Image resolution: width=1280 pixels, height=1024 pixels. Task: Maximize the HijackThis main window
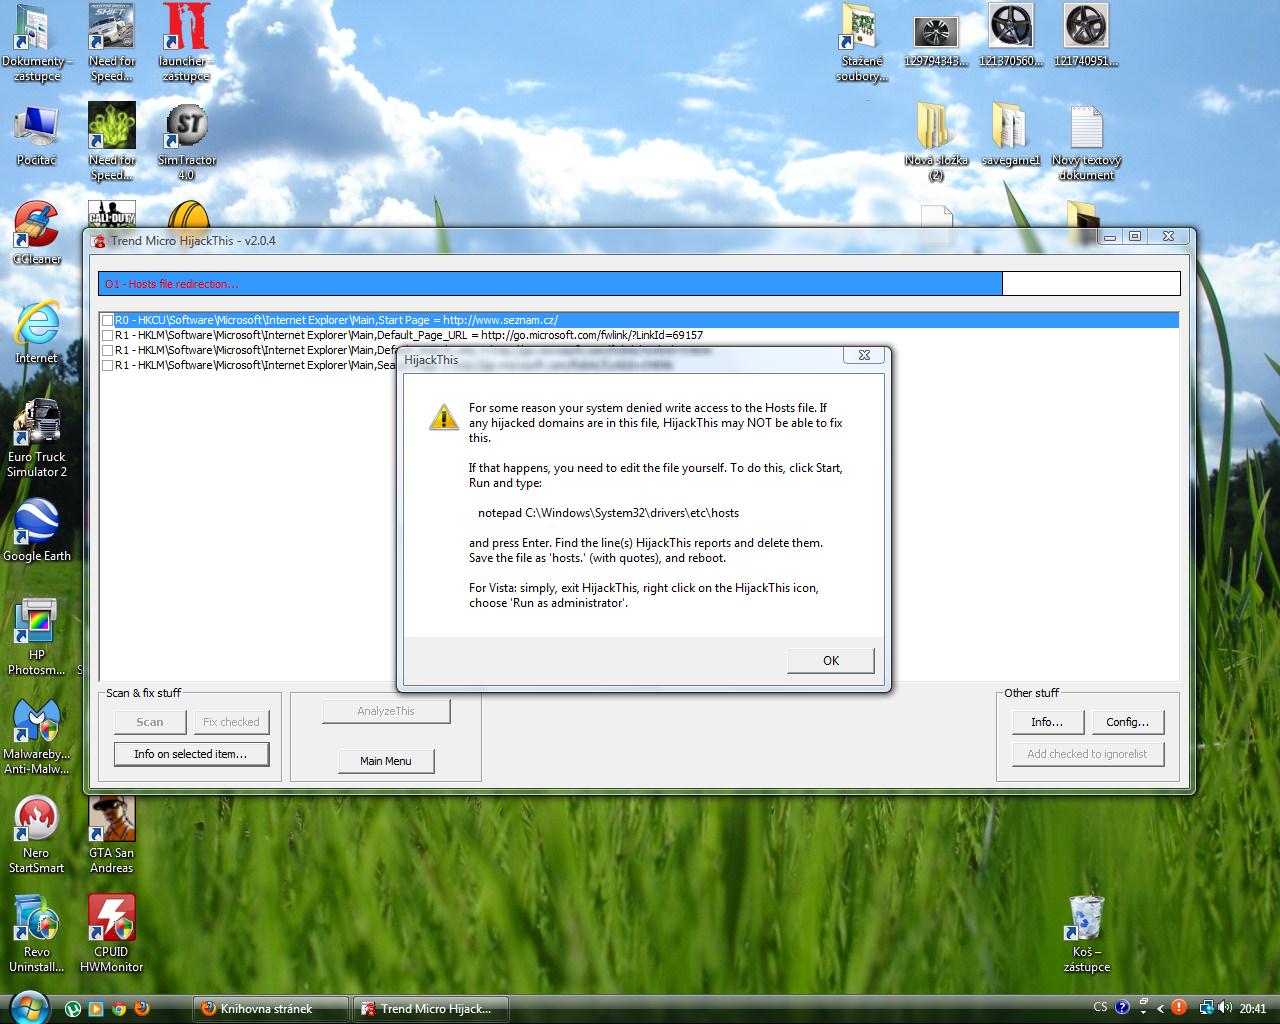click(x=1134, y=237)
